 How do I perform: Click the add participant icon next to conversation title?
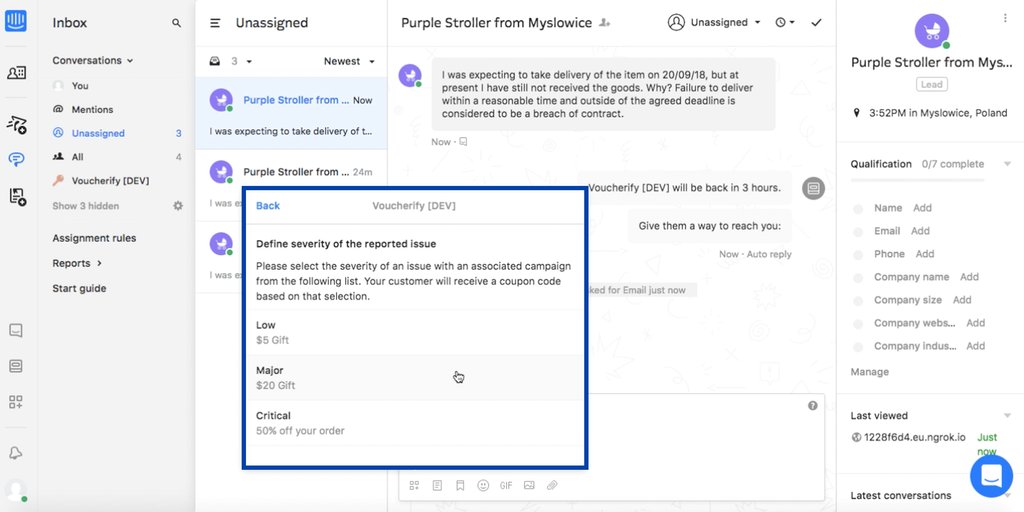tap(605, 23)
